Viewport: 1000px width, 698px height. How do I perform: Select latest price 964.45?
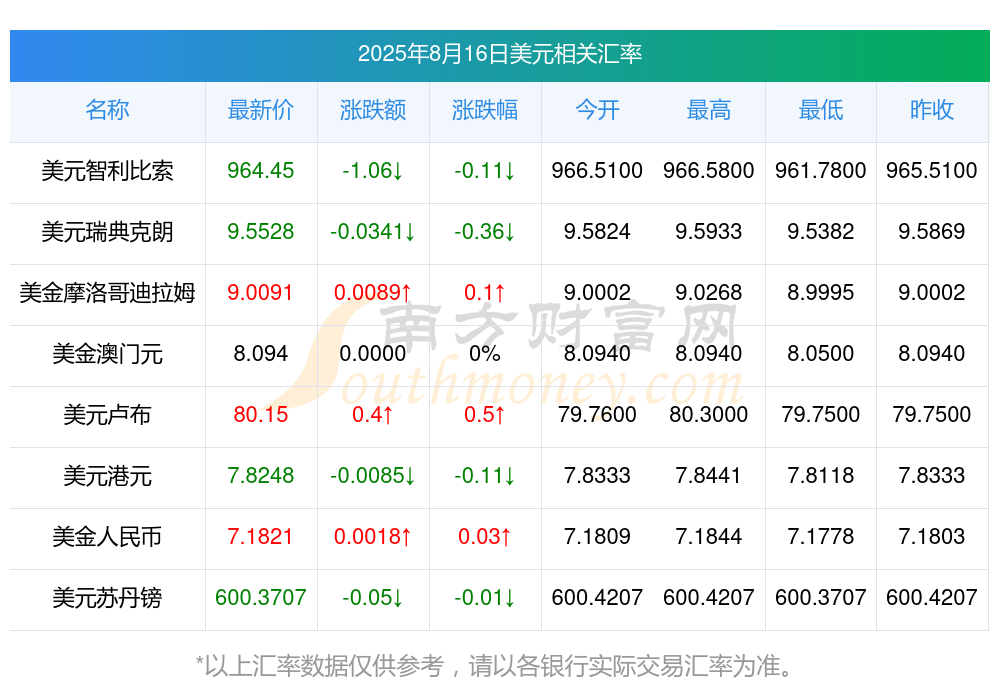261,170
